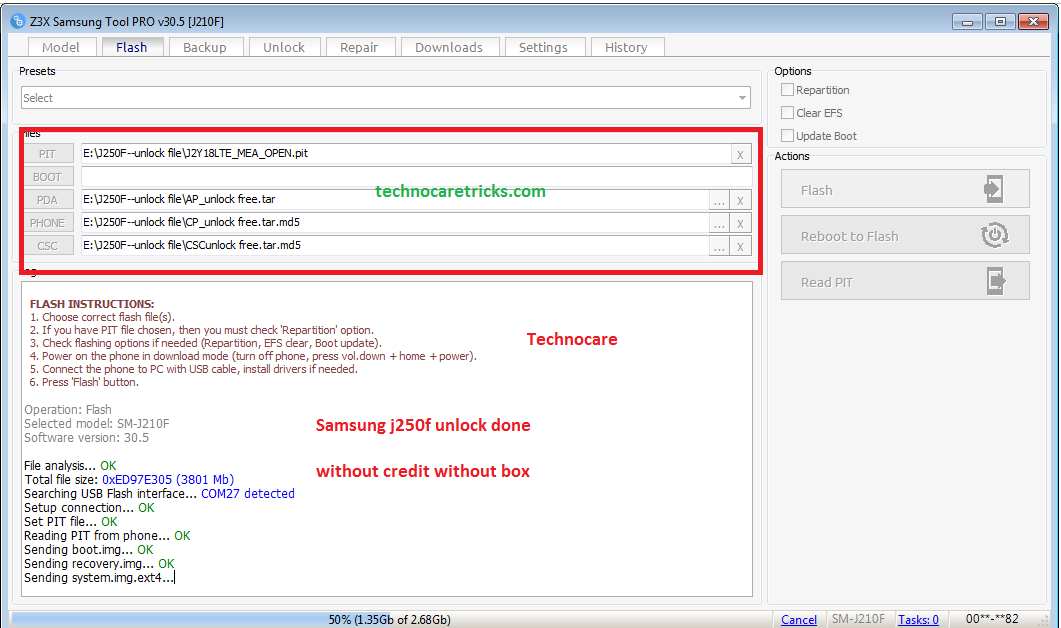Image resolution: width=1061 pixels, height=628 pixels.
Task: Click the Cancel link in status bar
Action: 798,620
